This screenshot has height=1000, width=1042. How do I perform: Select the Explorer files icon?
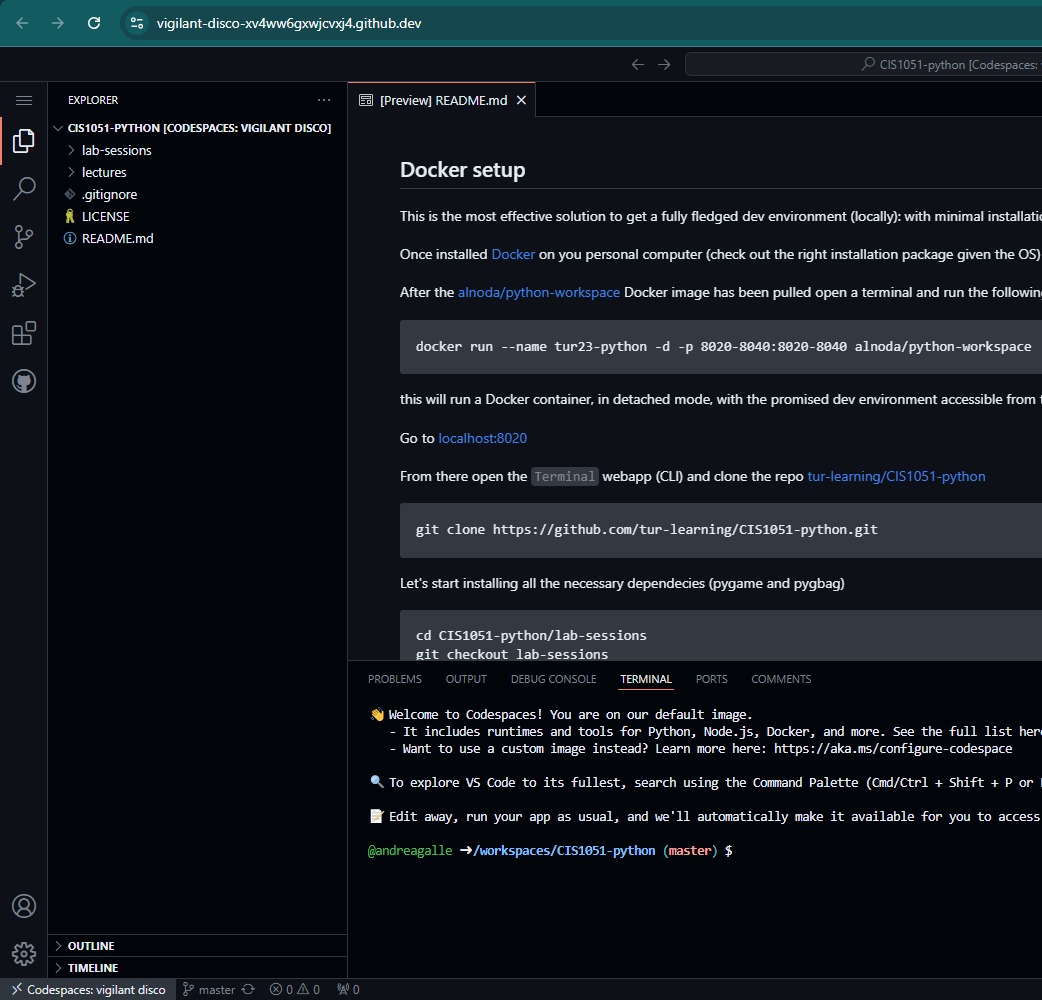point(24,141)
